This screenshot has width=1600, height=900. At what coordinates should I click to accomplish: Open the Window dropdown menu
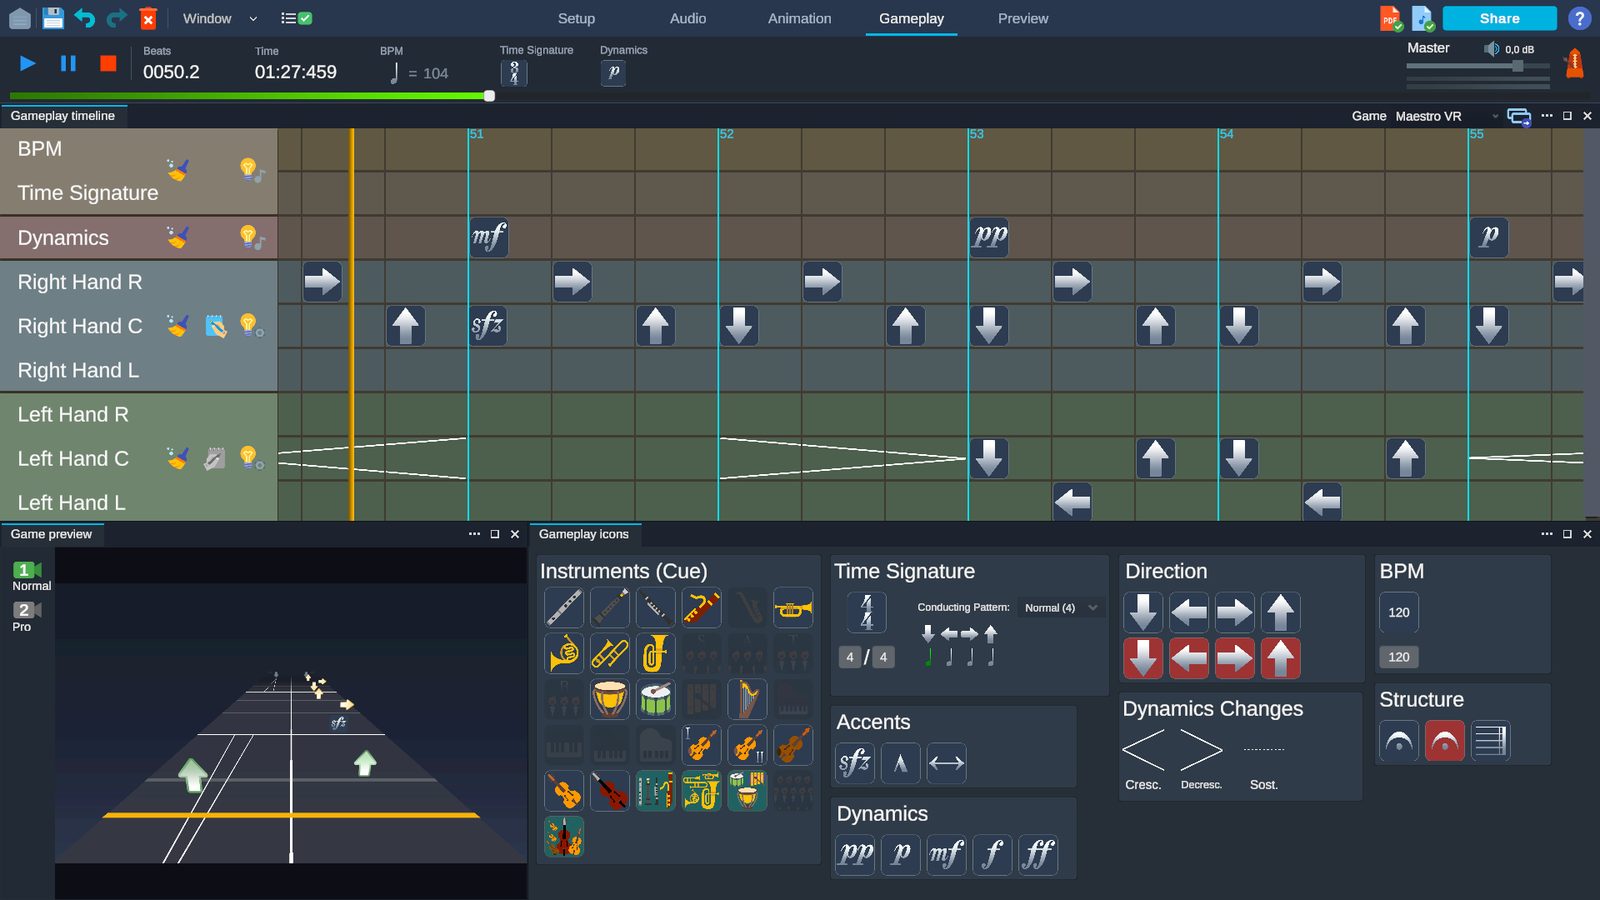(x=220, y=18)
